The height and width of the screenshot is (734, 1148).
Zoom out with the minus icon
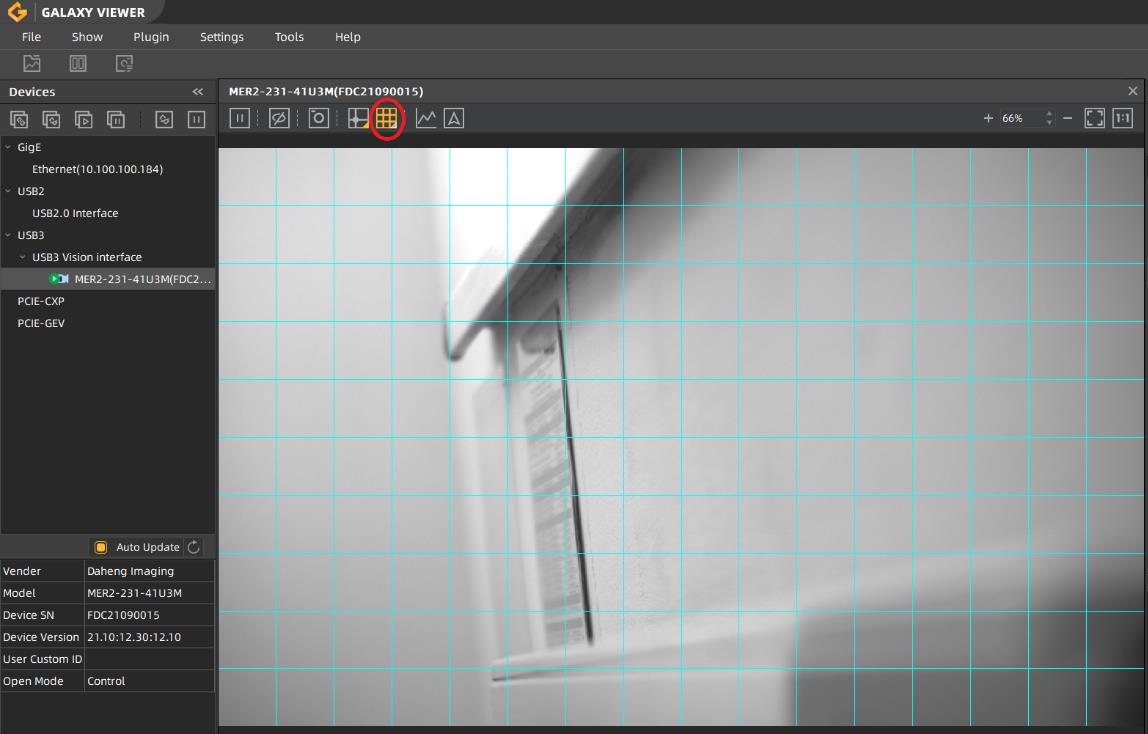(1068, 118)
